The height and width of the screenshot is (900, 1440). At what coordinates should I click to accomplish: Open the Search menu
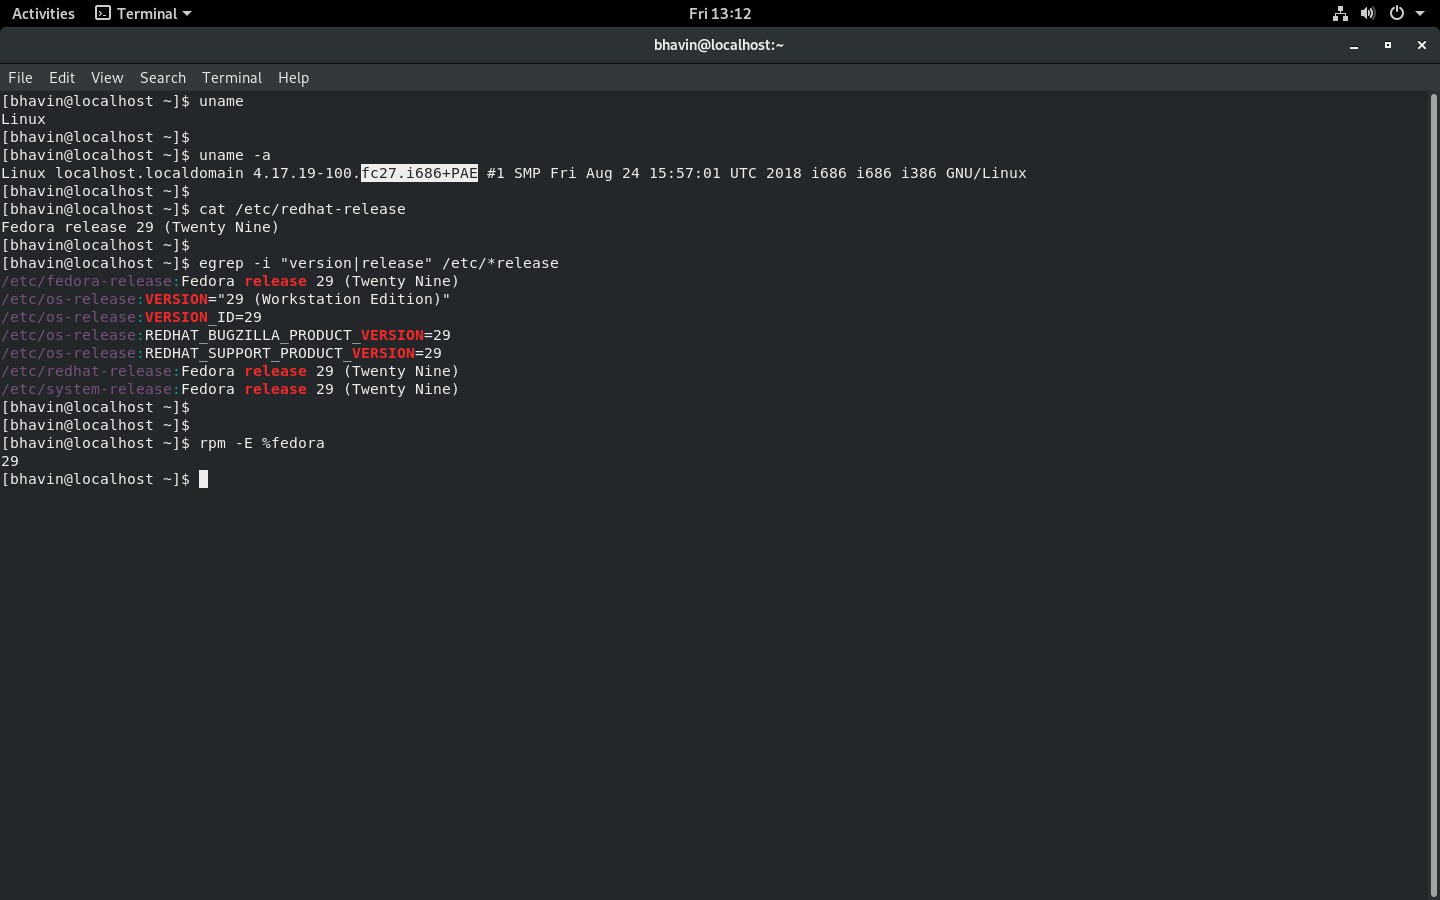[x=162, y=77]
